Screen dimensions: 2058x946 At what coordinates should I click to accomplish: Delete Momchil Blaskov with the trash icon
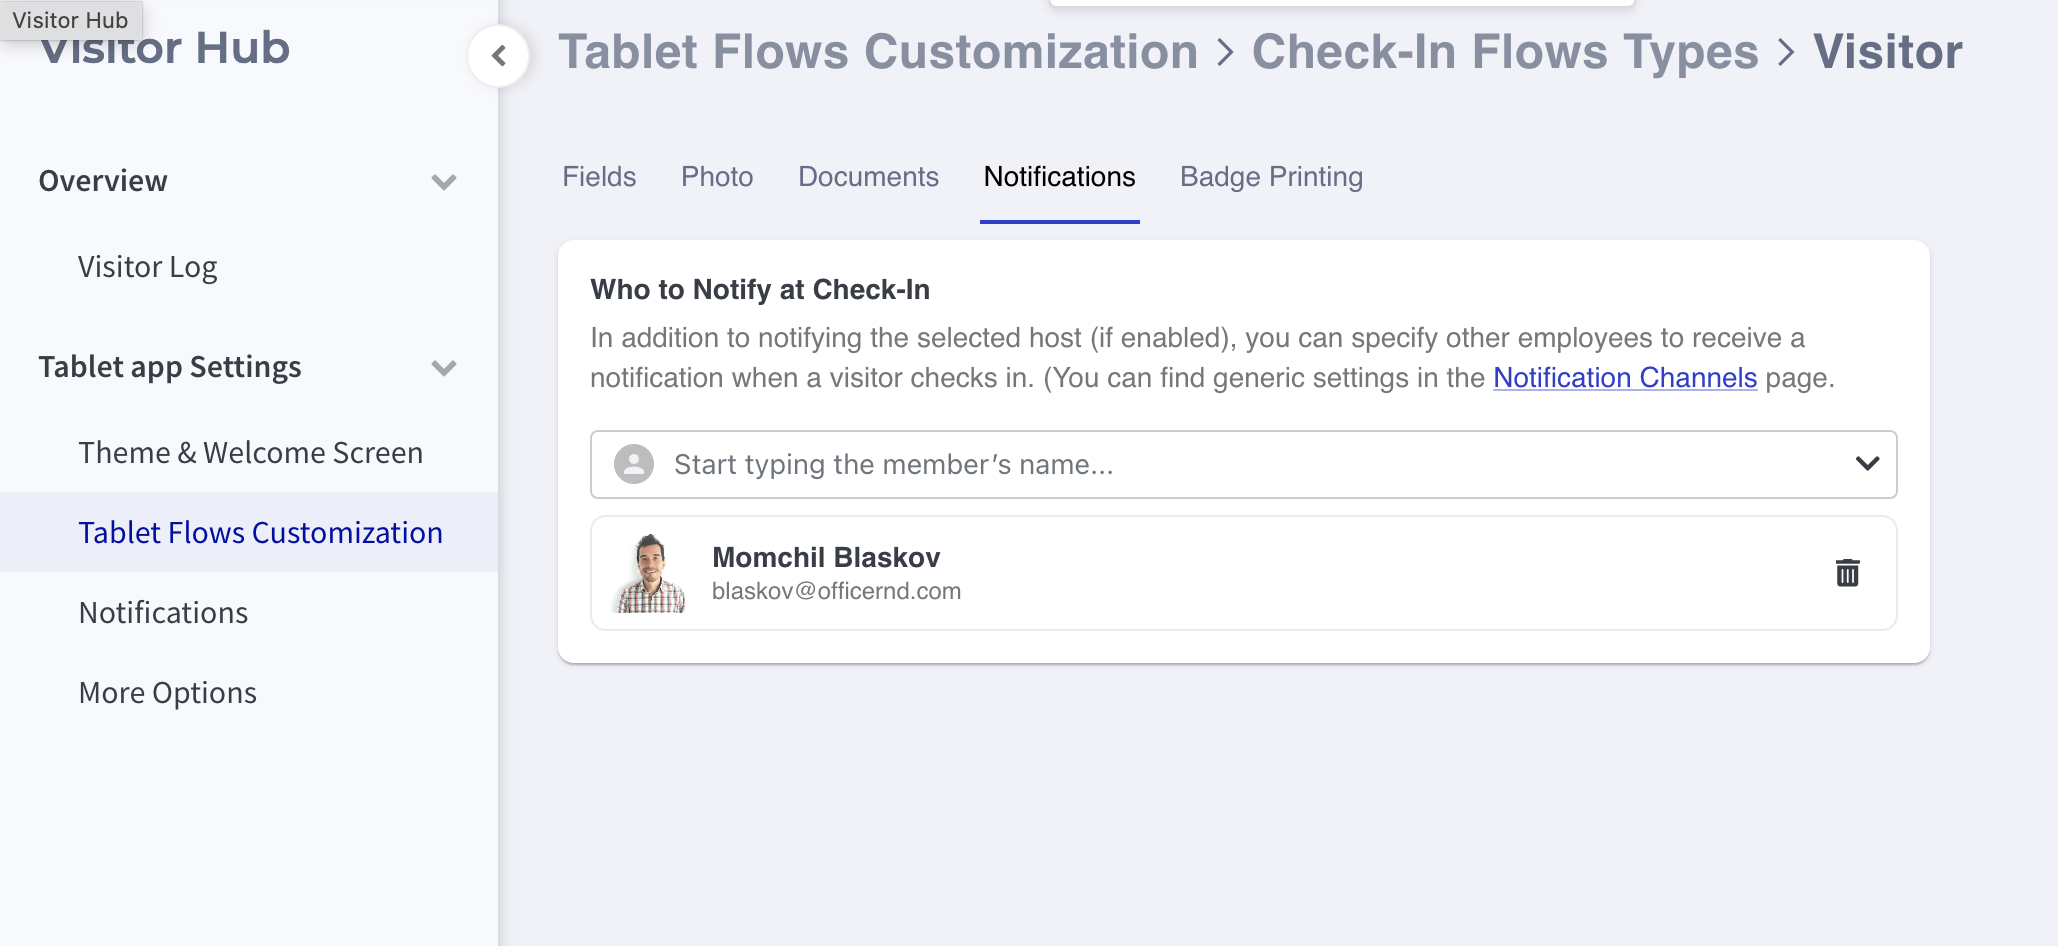point(1847,573)
